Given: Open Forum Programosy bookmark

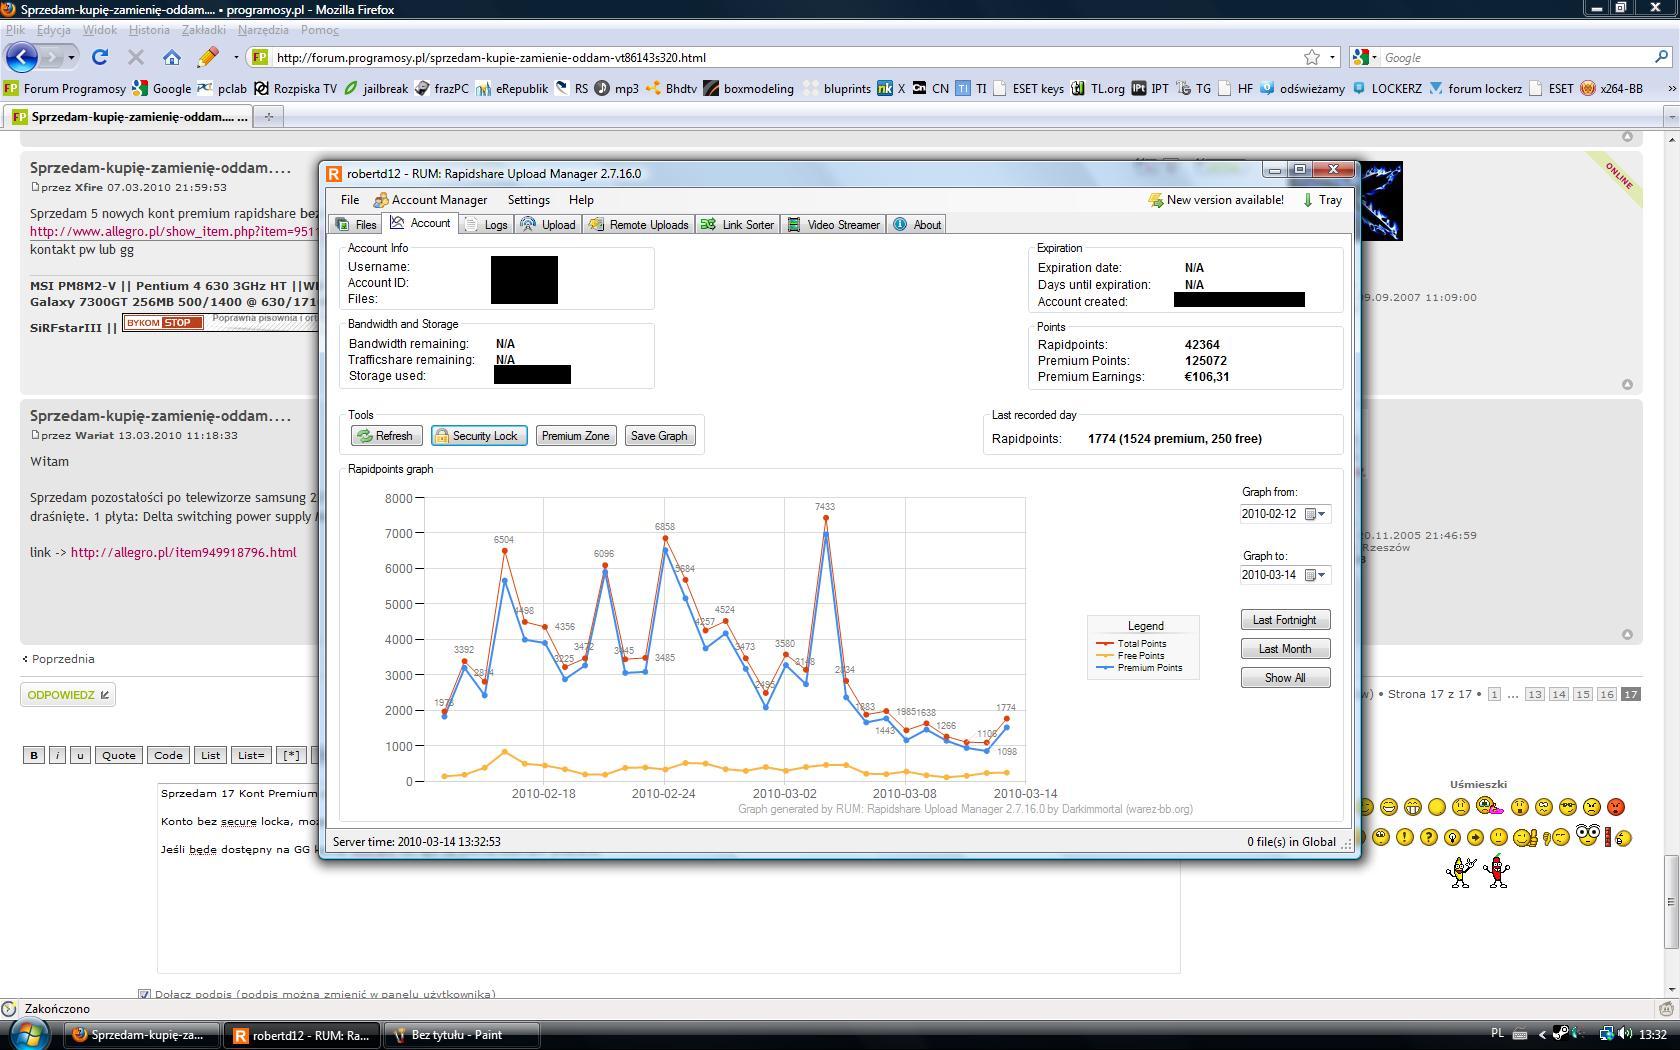Looking at the screenshot, I should click(65, 88).
